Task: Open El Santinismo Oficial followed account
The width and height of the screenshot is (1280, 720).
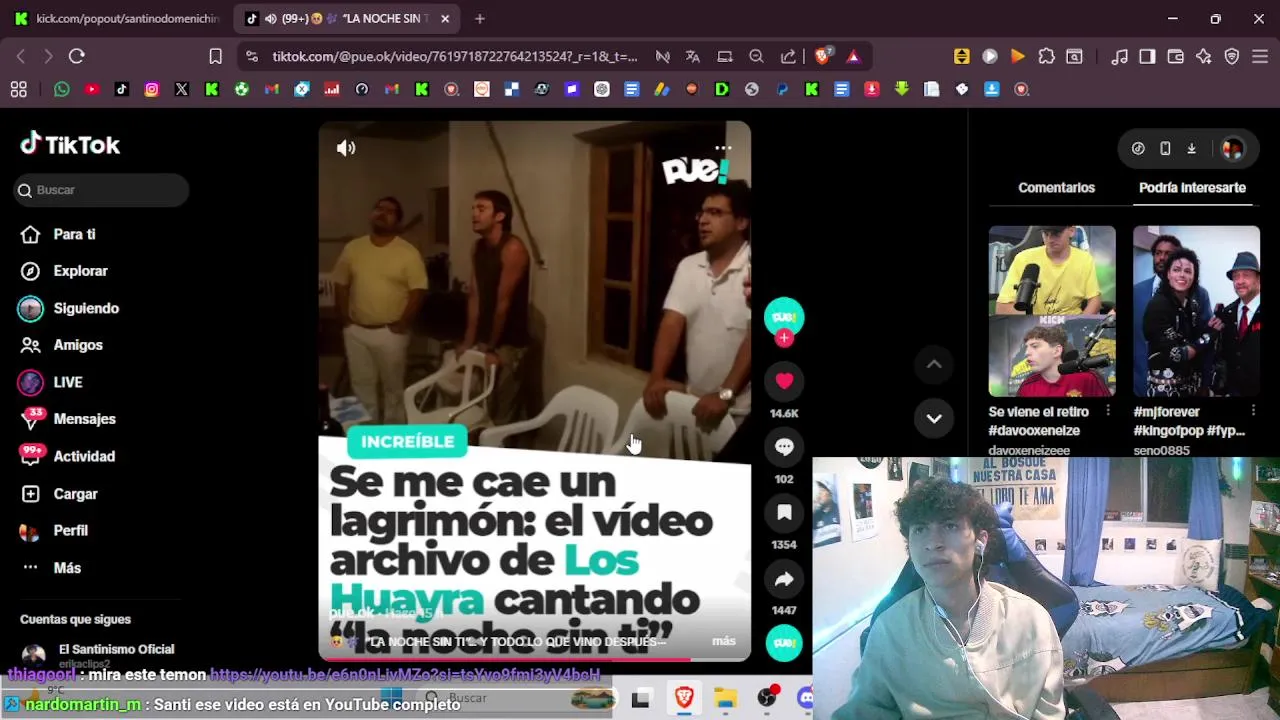Action: point(100,655)
